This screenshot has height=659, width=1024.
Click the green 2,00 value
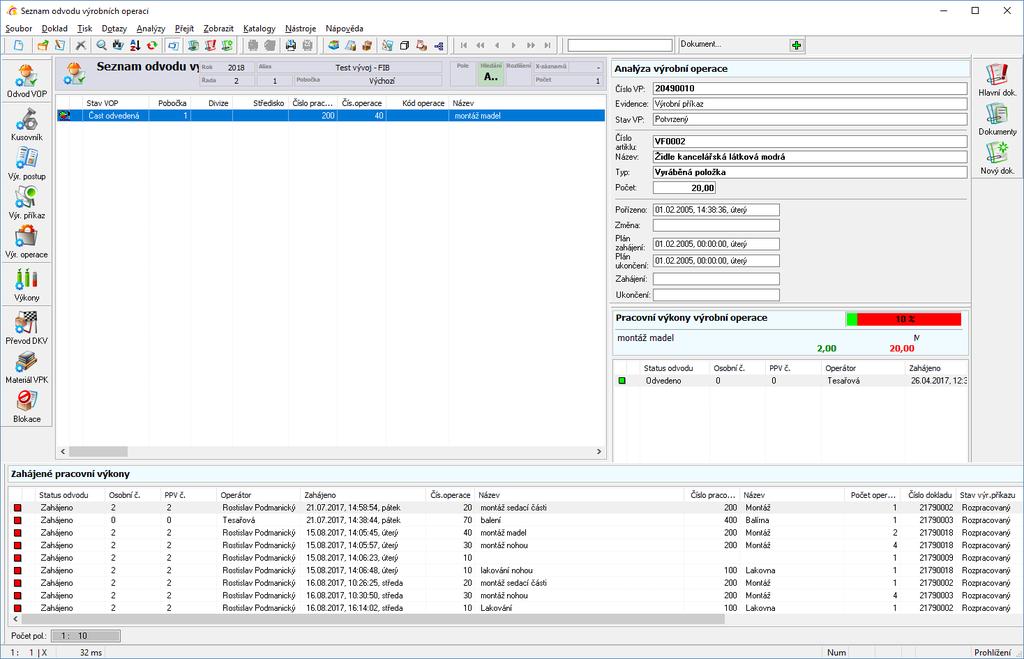(x=826, y=349)
